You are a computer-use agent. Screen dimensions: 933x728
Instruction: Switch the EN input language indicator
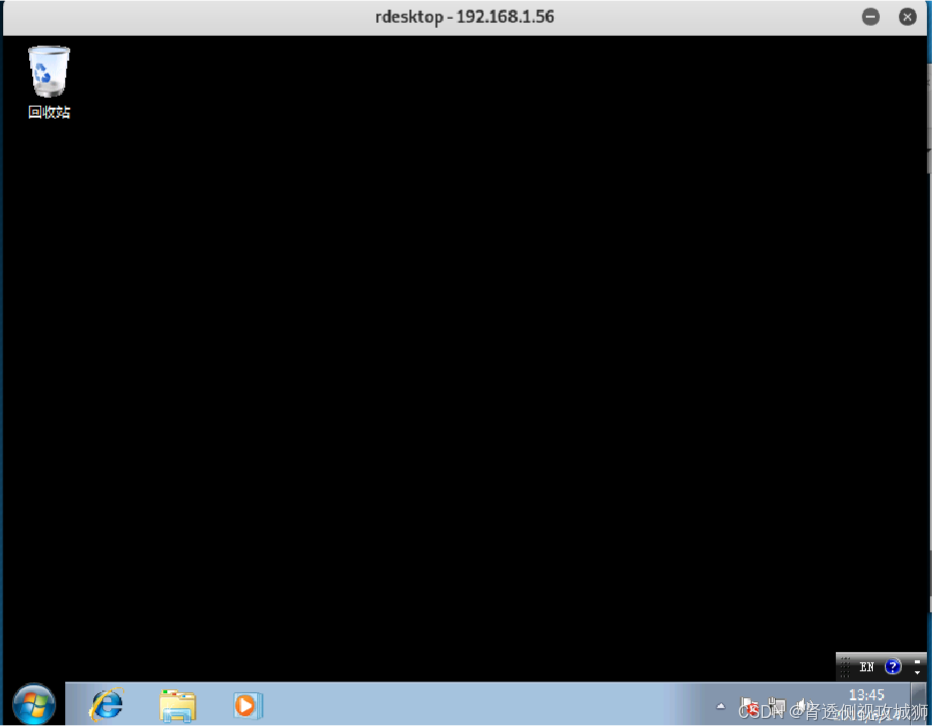(x=867, y=667)
